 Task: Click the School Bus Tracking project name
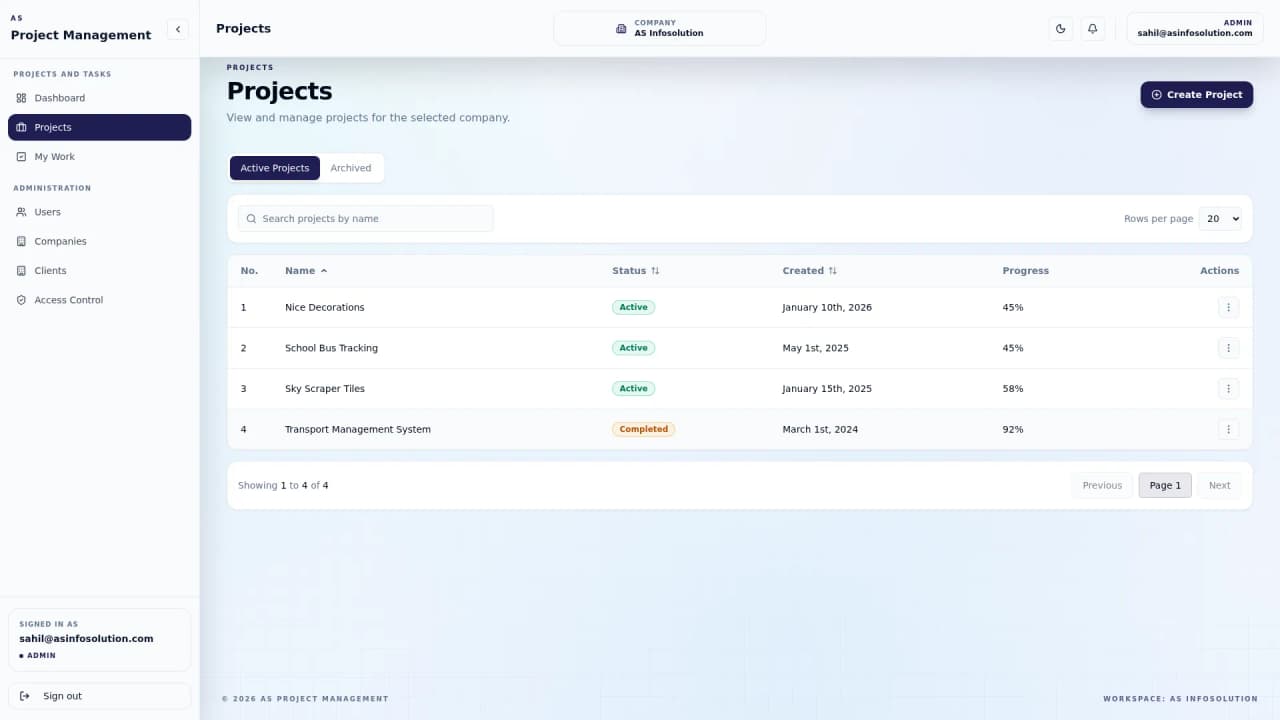tap(331, 348)
